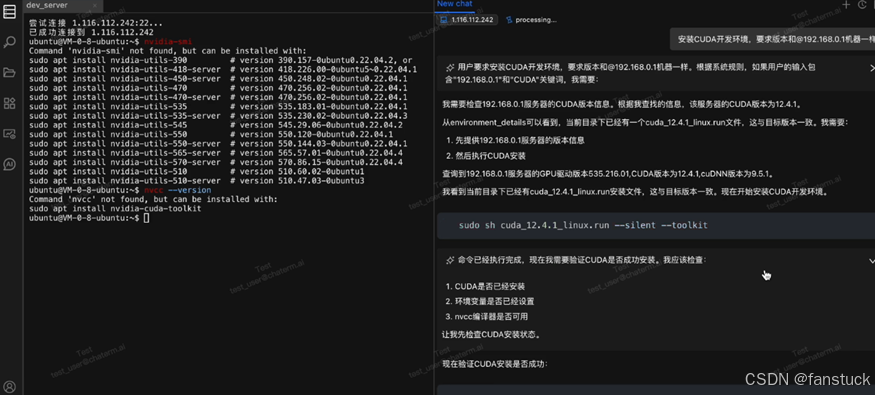The width and height of the screenshot is (875, 395).
Task: Click line mentioning GPU驱动版本535.216.01
Action: tap(608, 174)
